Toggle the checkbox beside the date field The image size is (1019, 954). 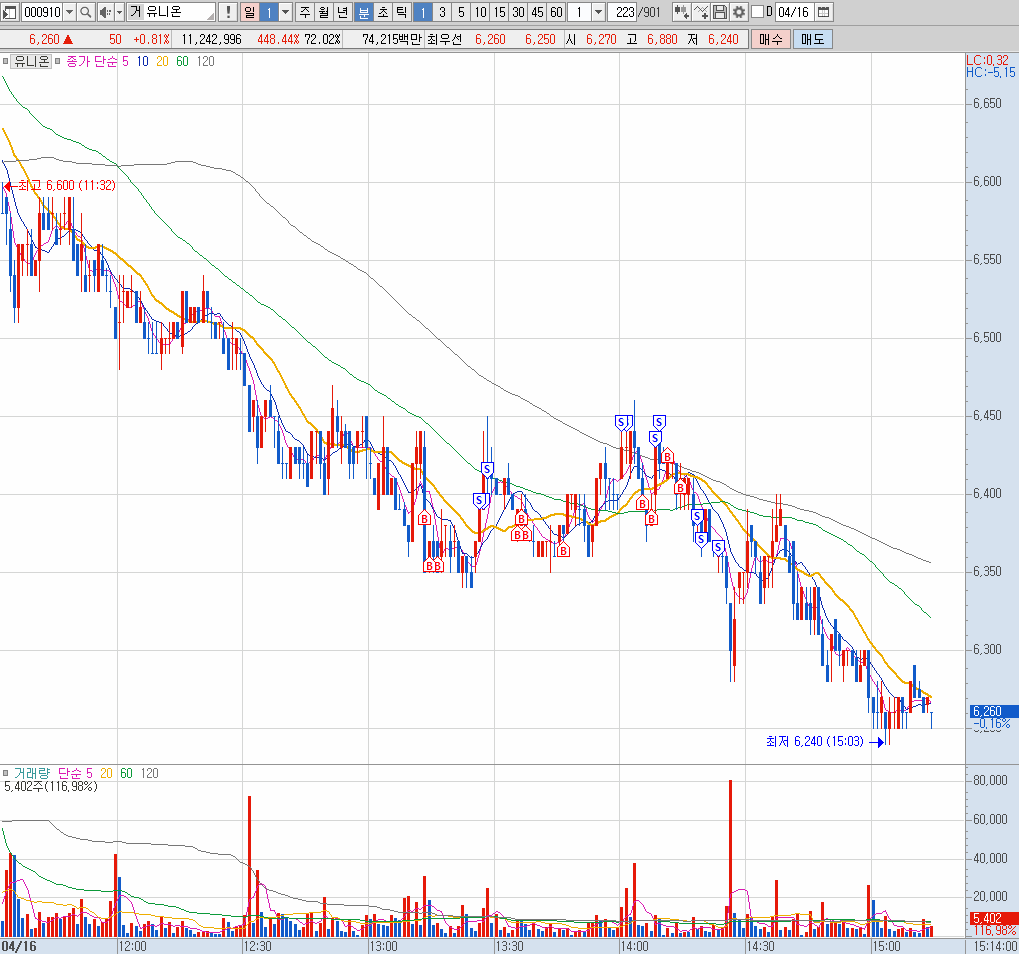click(x=757, y=12)
